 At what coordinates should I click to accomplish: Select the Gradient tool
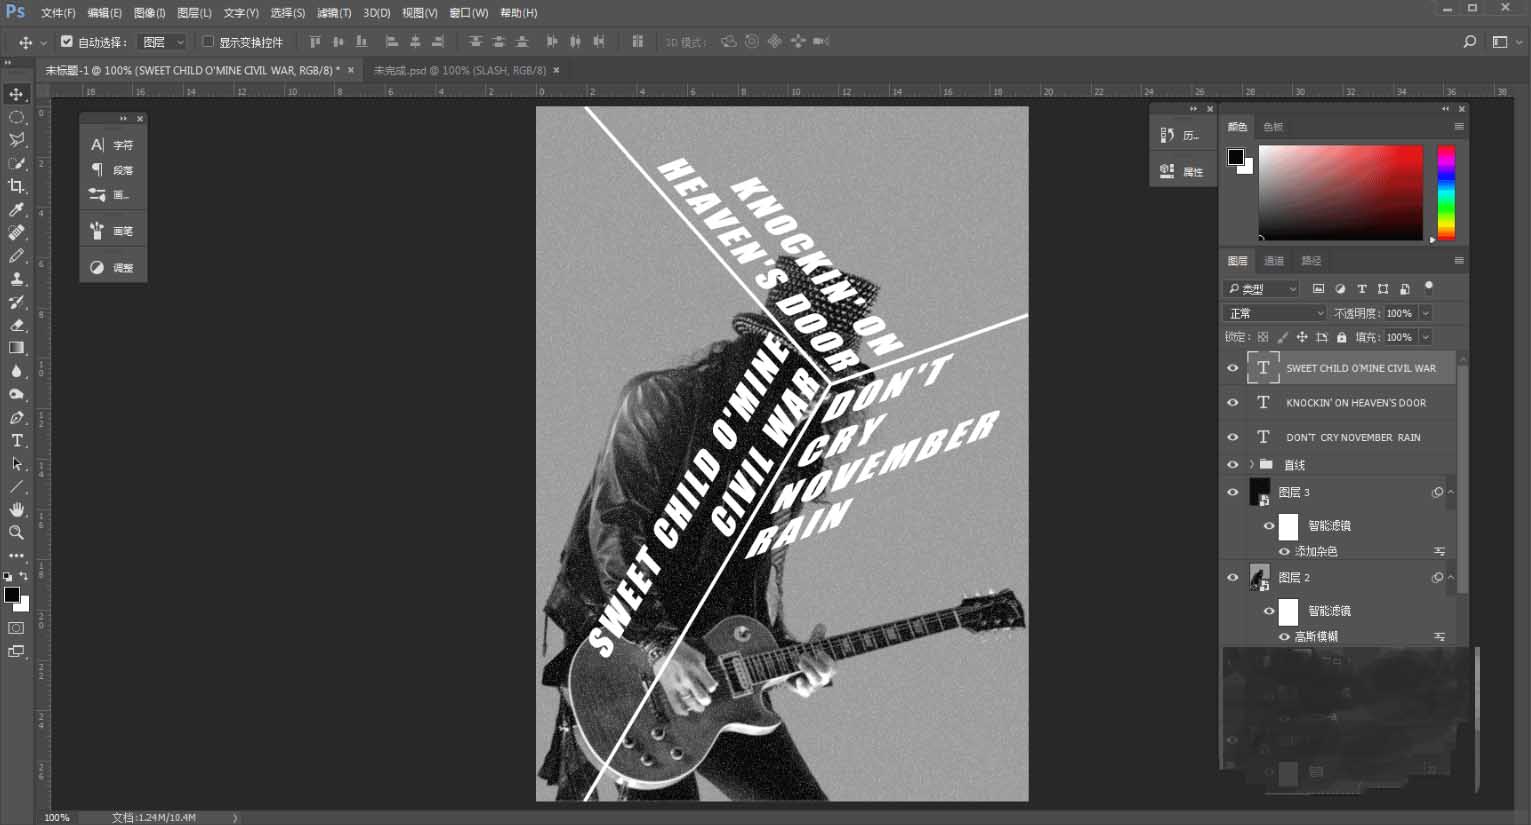coord(16,348)
